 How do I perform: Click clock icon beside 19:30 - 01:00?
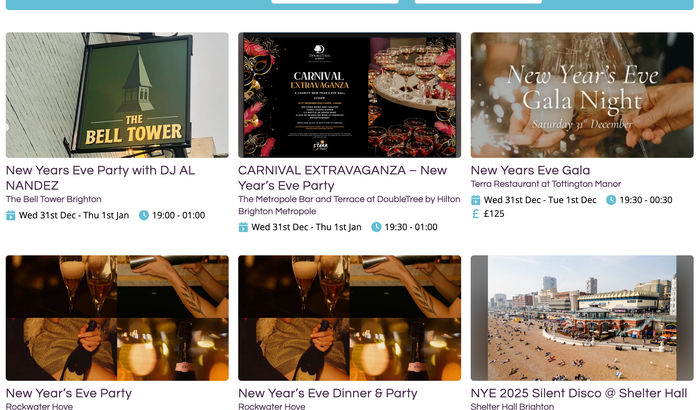coord(376,227)
